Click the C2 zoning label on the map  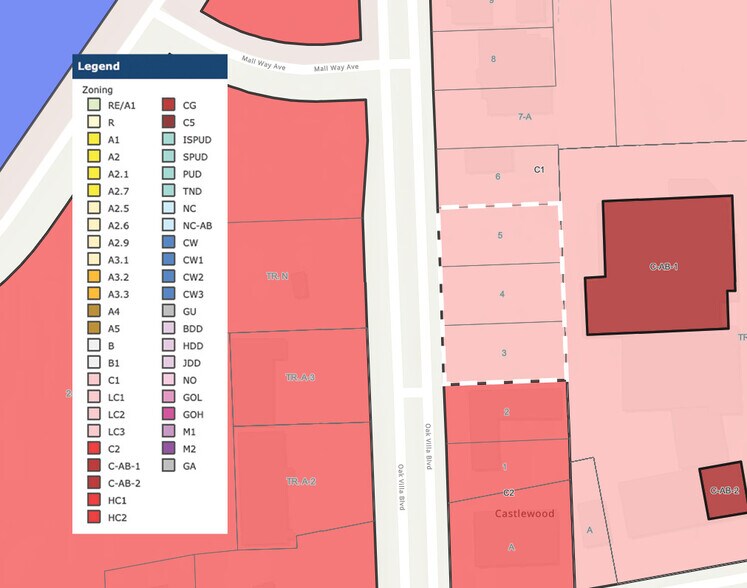509,493
